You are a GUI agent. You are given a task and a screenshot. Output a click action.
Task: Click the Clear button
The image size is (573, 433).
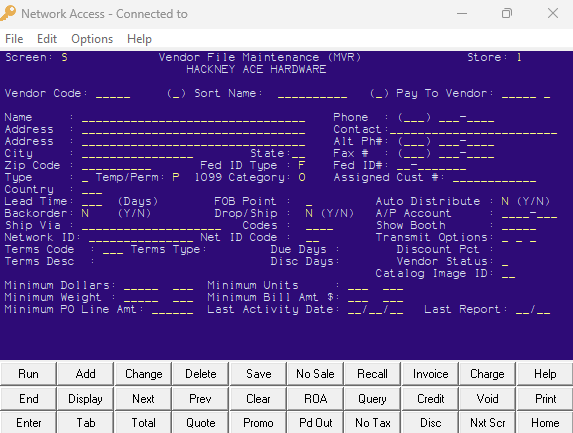pyautogui.click(x=258, y=399)
